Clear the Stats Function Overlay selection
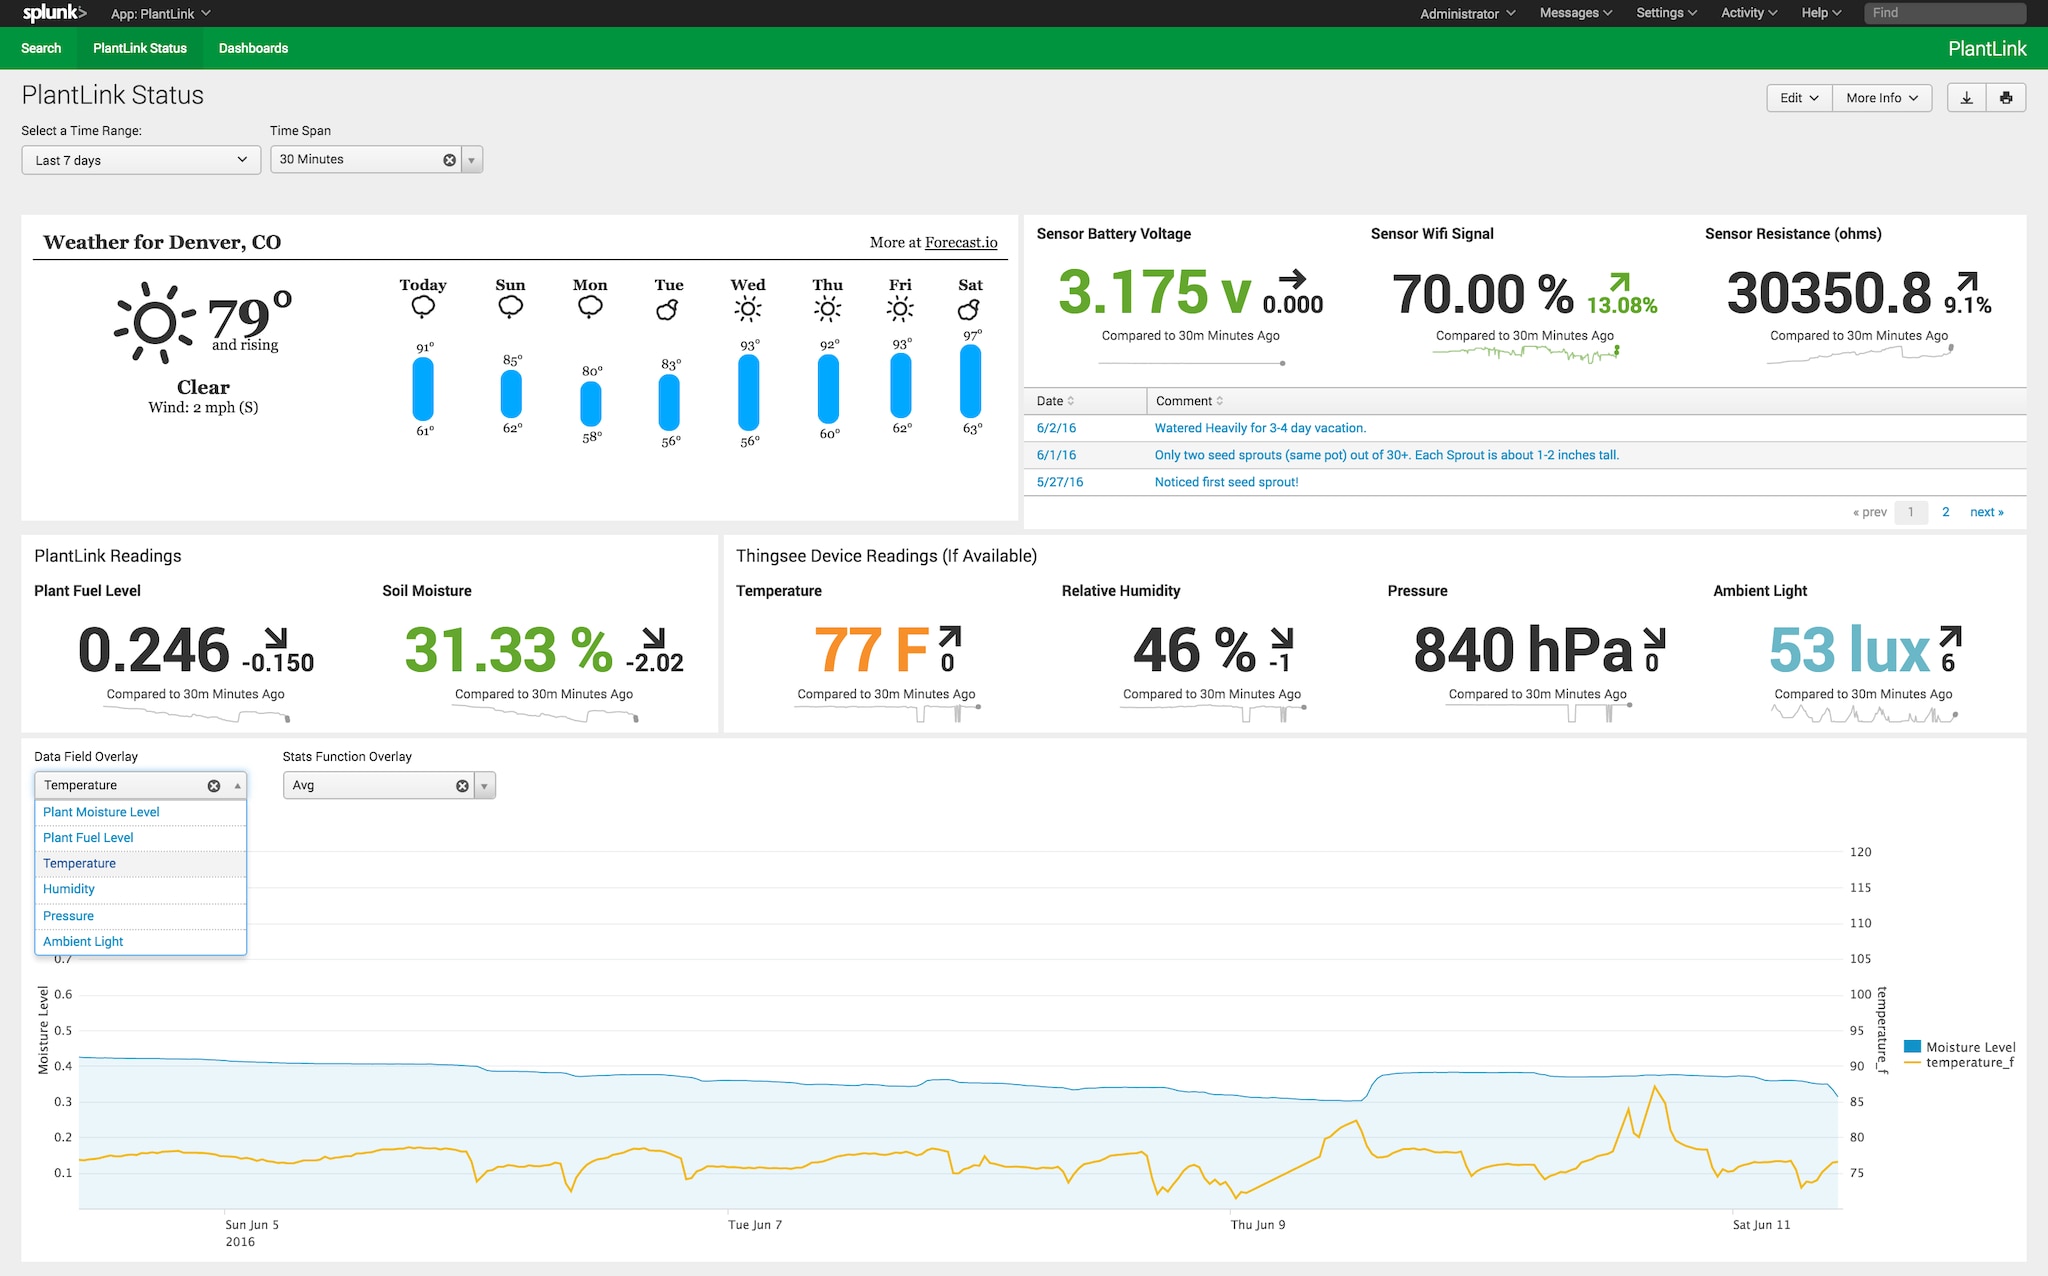Screen dimensions: 2048x1276 pyautogui.click(x=462, y=786)
